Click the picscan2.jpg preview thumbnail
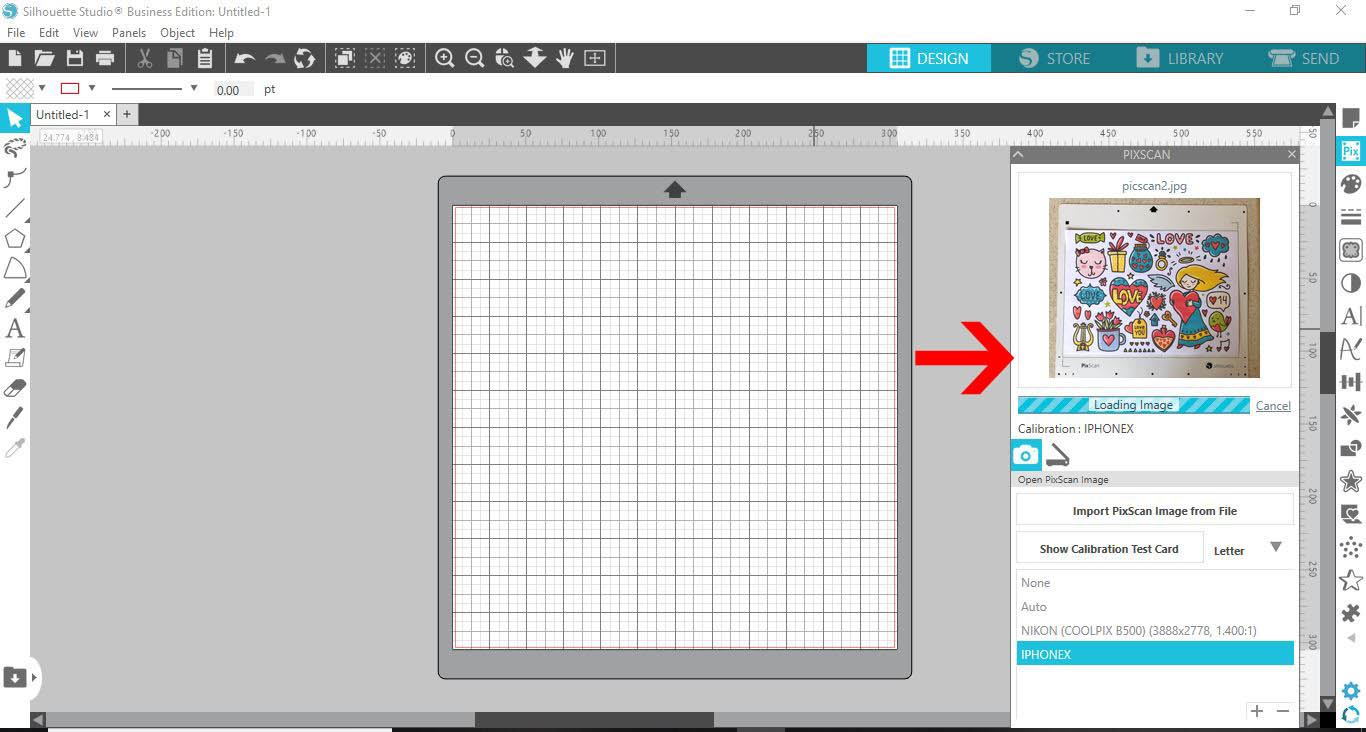 click(x=1152, y=287)
